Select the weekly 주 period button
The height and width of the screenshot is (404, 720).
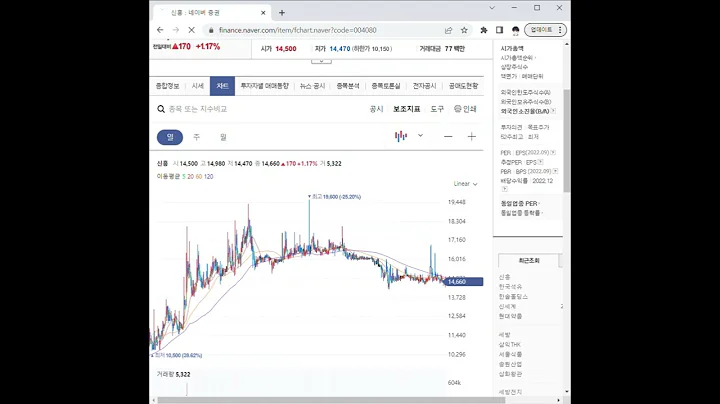[x=197, y=137]
